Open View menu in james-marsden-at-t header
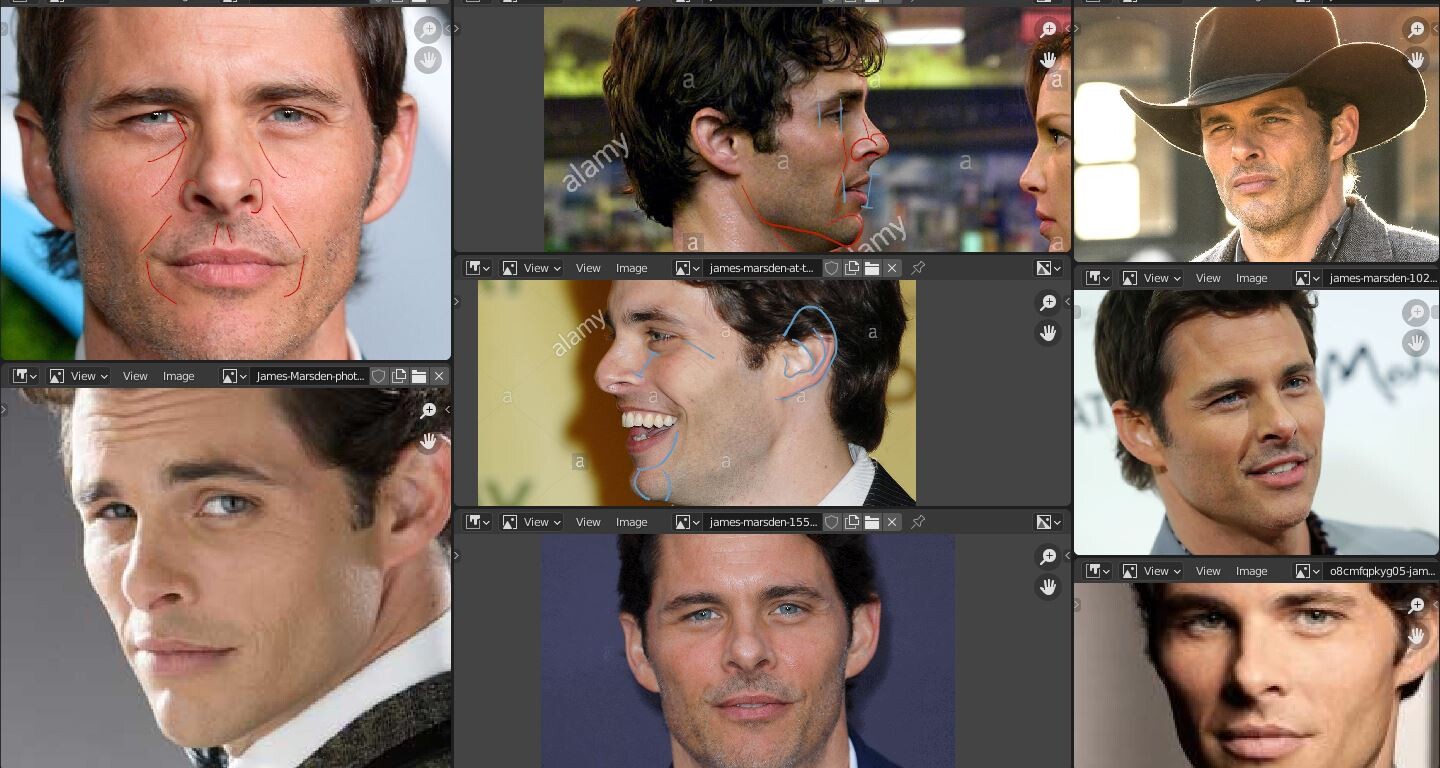 point(588,268)
